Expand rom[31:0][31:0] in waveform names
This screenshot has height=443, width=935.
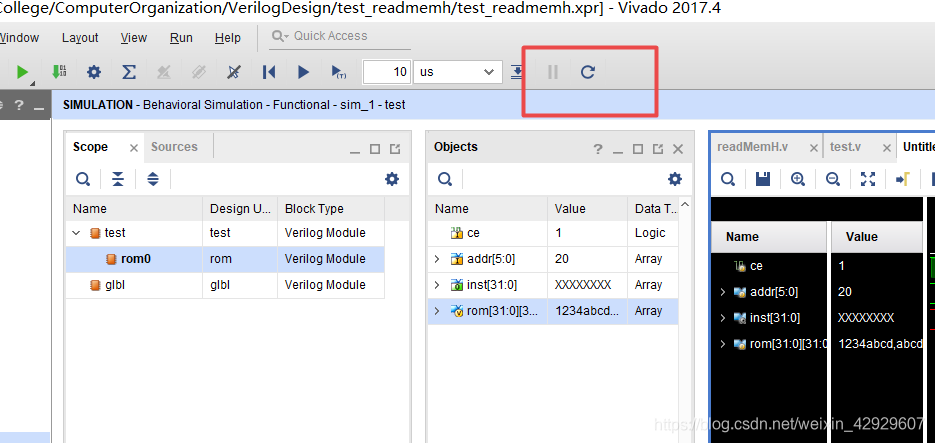723,344
